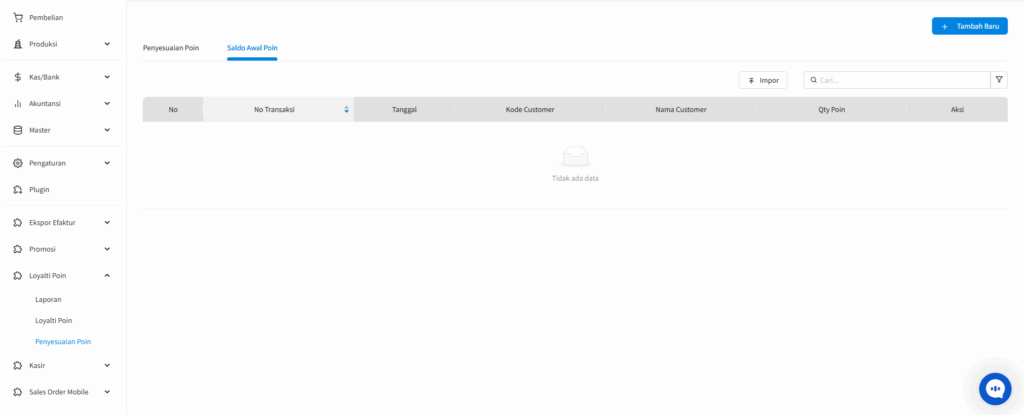This screenshot has height=415, width=1024.
Task: Click the Kasir puzzle icon
Action: point(18,365)
